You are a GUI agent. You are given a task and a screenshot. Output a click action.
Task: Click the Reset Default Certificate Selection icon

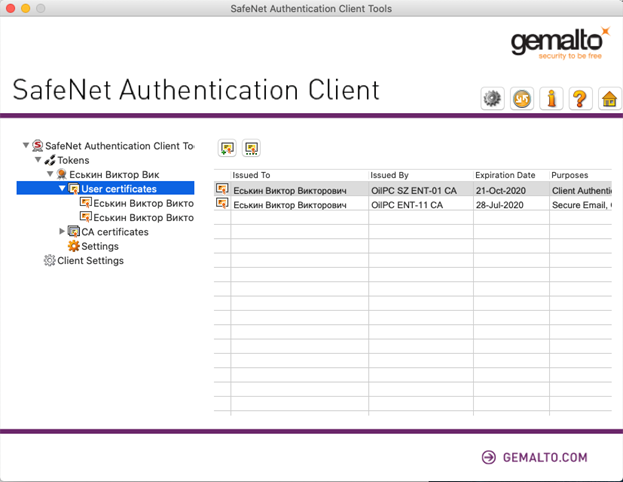pyautogui.click(x=252, y=148)
